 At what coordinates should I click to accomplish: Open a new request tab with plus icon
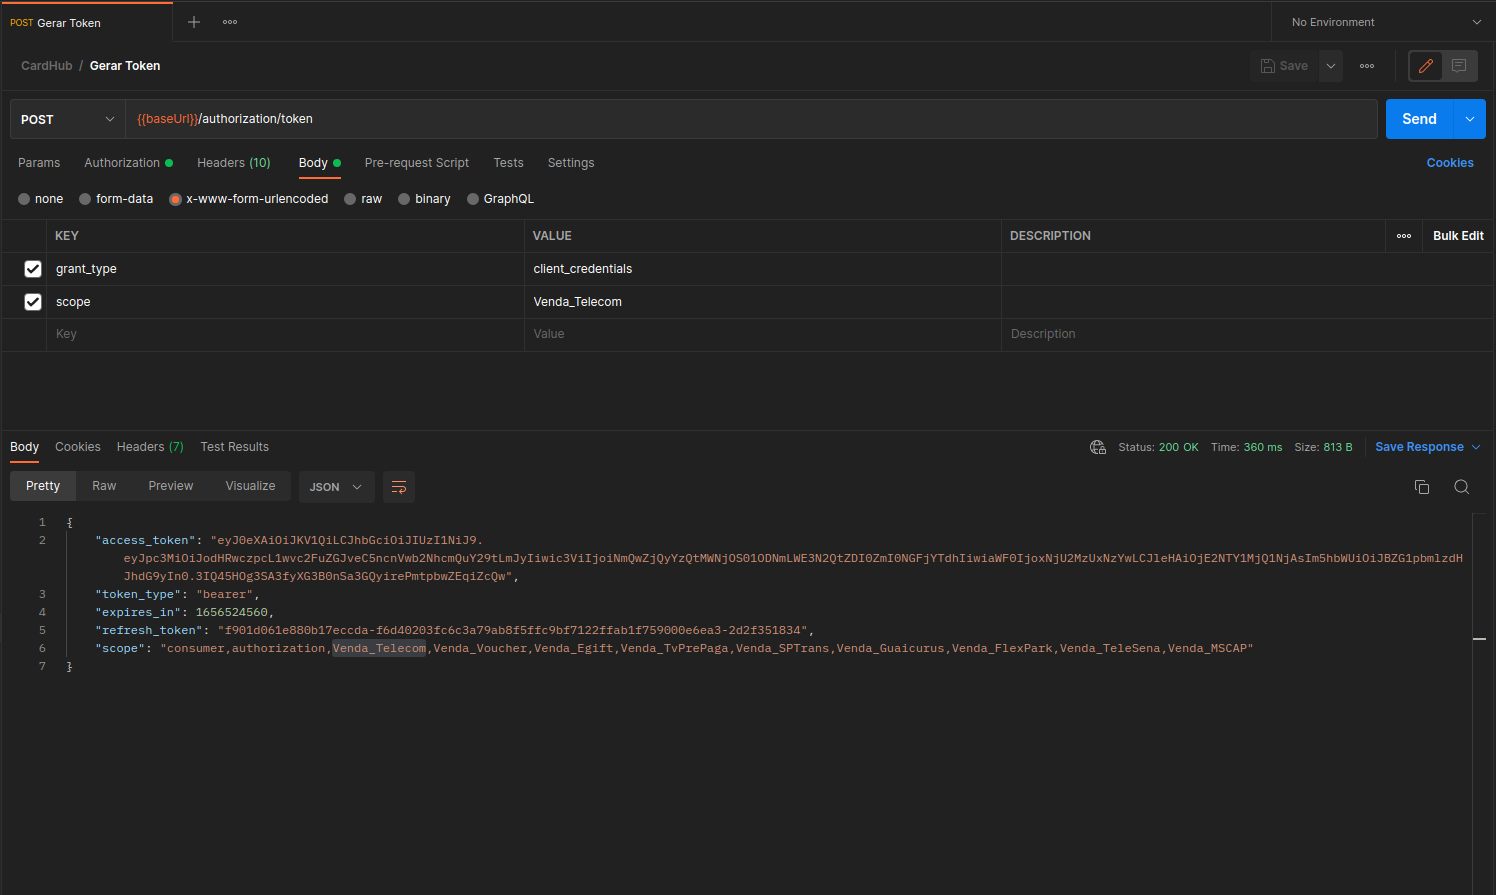point(194,22)
